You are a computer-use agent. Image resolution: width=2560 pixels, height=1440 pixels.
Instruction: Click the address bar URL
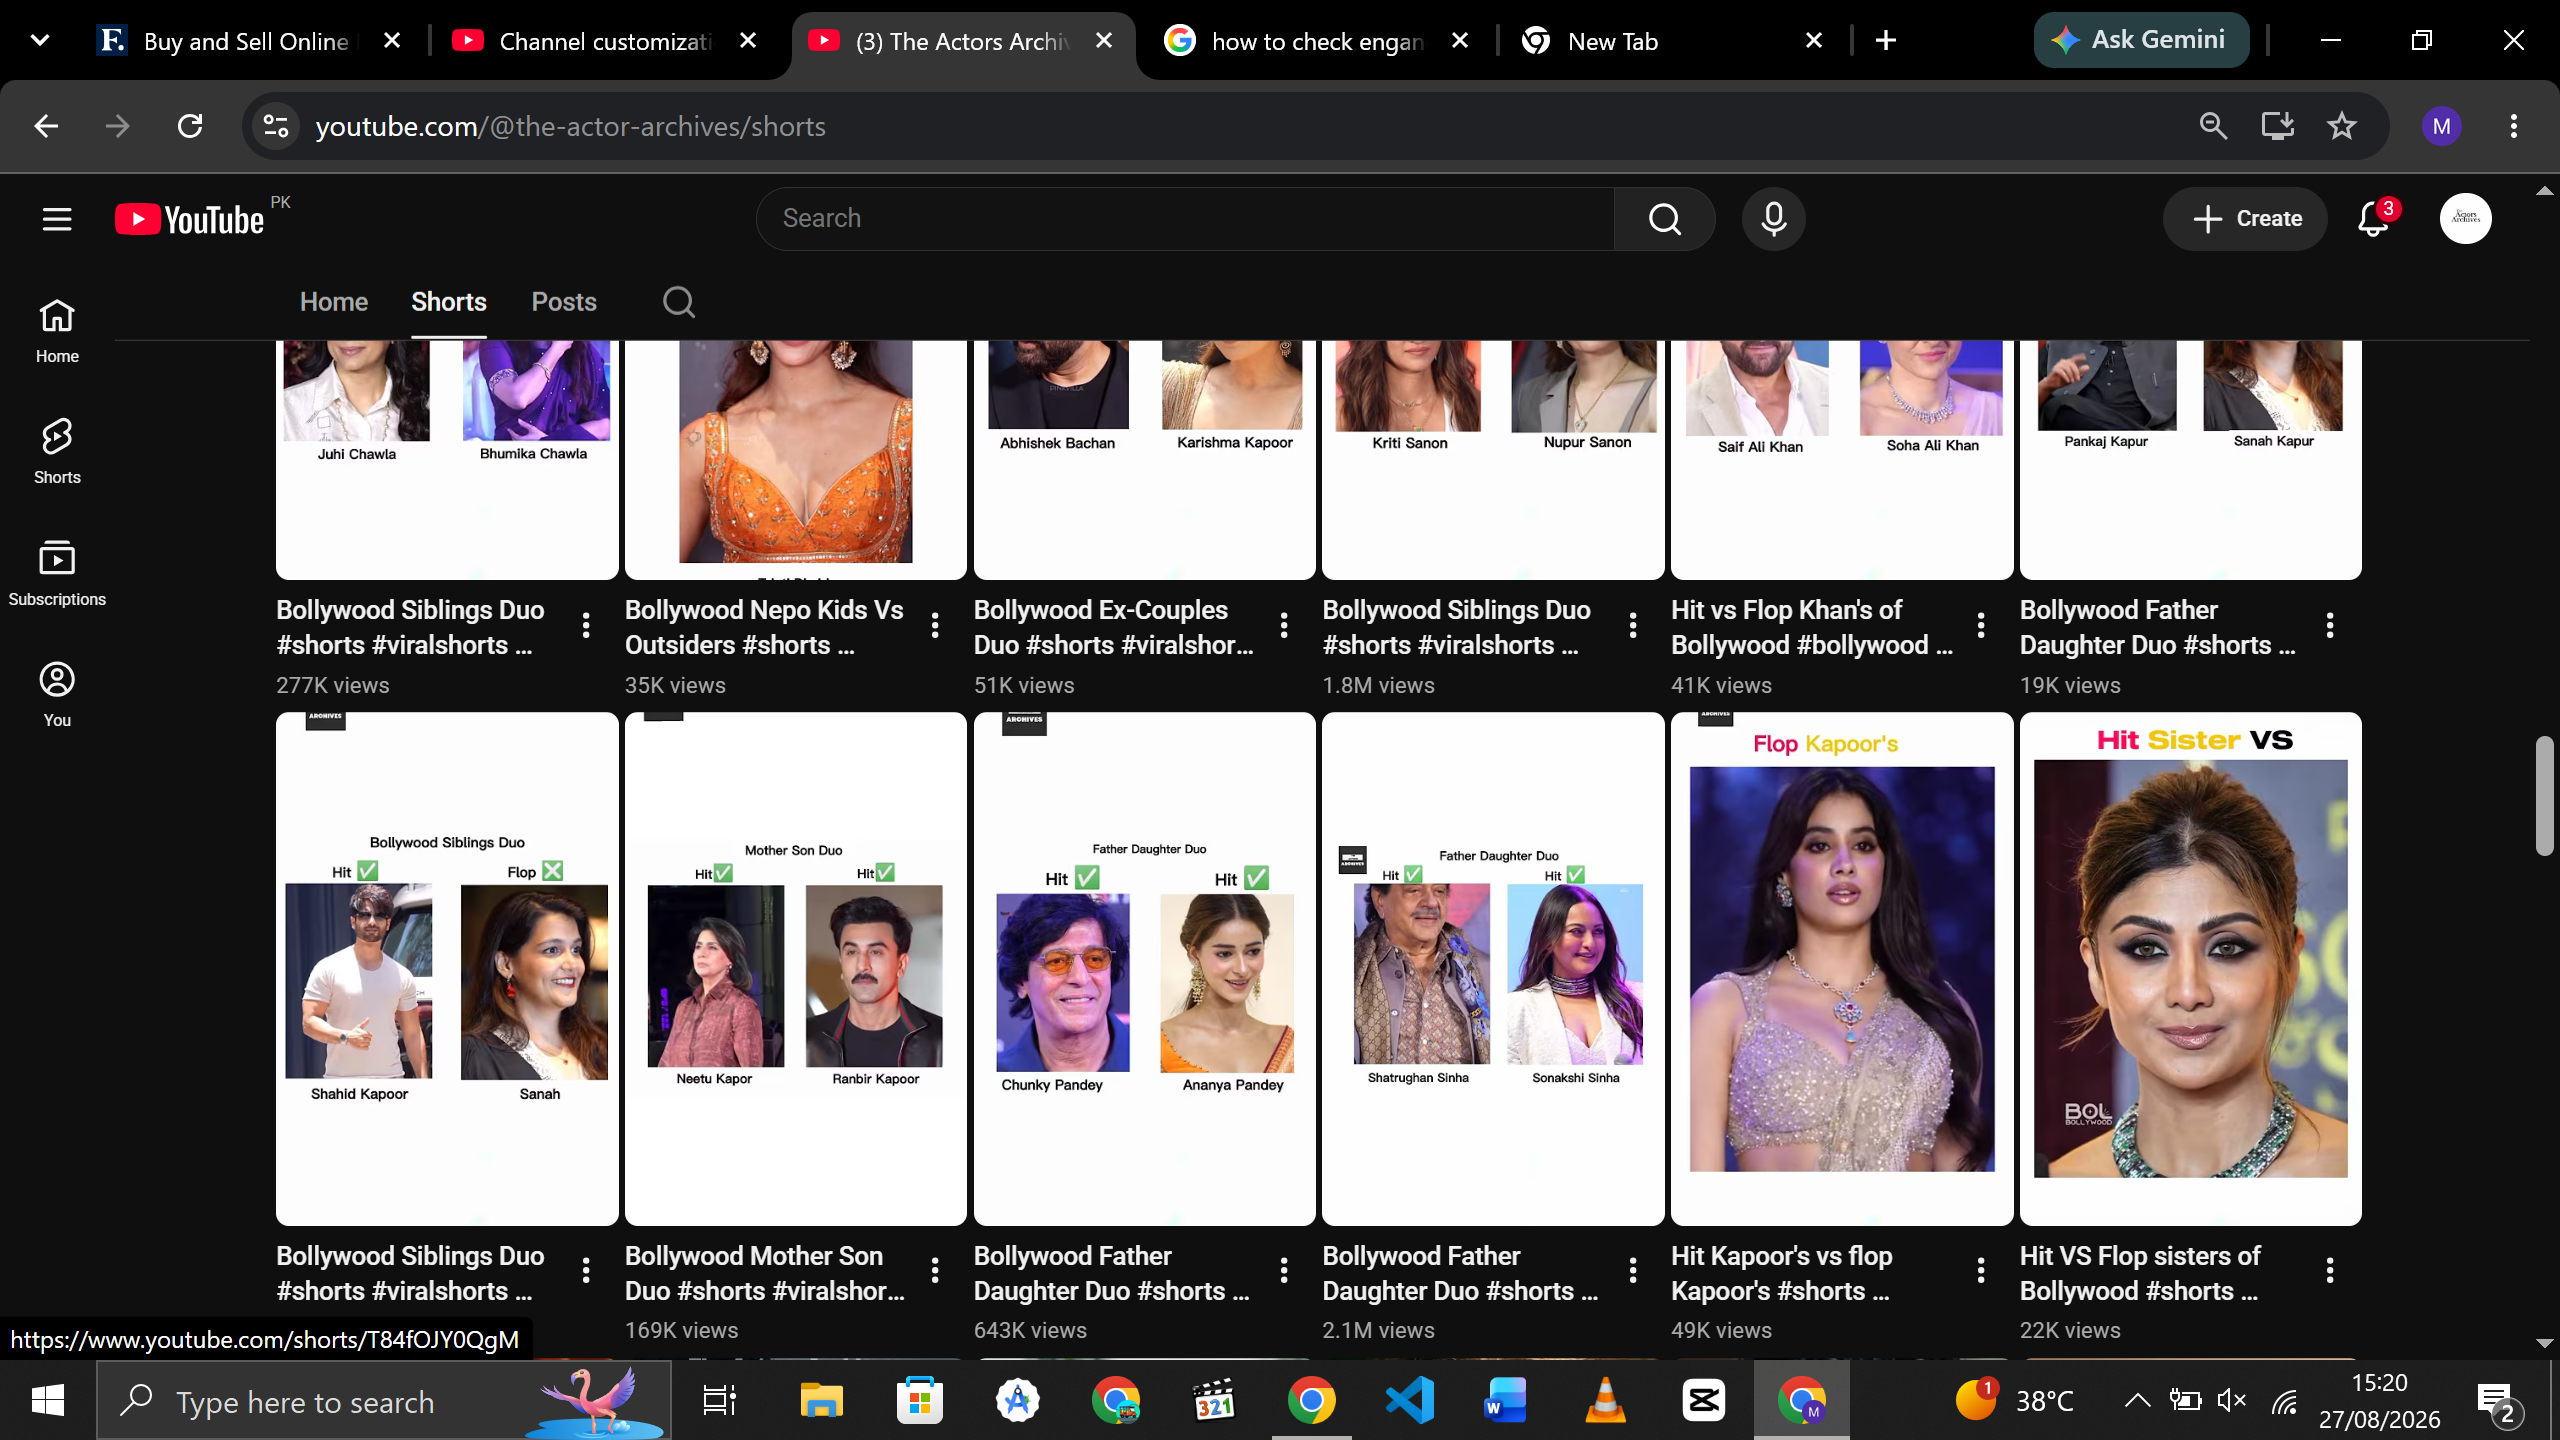point(570,127)
